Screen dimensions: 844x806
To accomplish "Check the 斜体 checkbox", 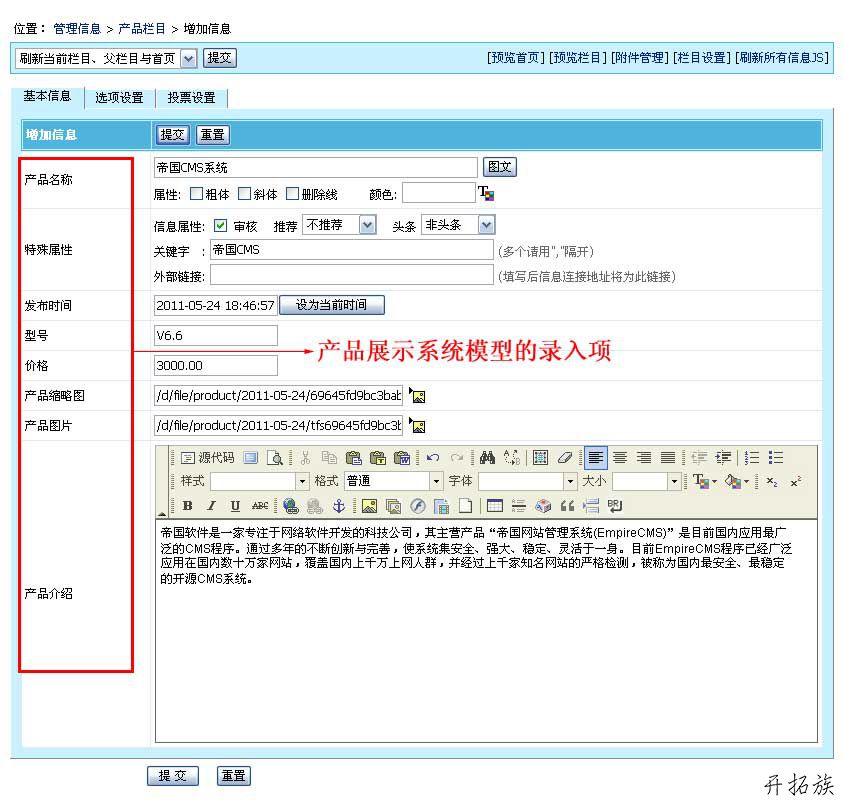I will click(x=244, y=193).
